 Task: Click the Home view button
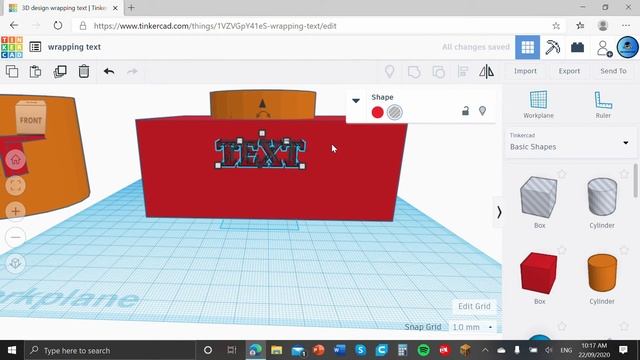pyautogui.click(x=16, y=160)
